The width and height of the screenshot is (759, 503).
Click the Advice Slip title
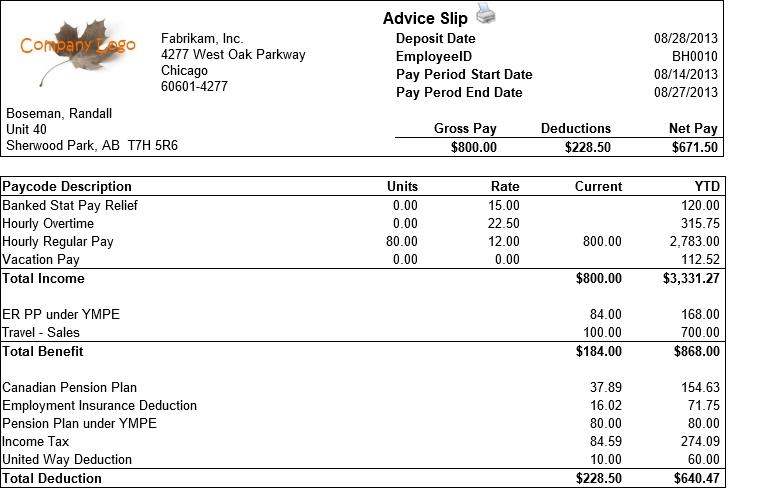click(423, 19)
